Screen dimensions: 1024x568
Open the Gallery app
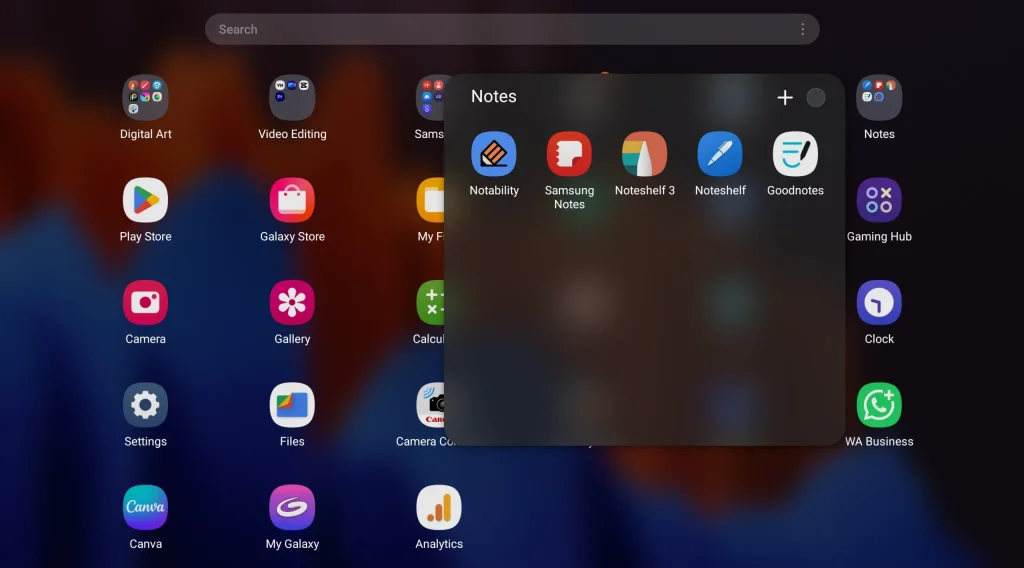(x=292, y=303)
